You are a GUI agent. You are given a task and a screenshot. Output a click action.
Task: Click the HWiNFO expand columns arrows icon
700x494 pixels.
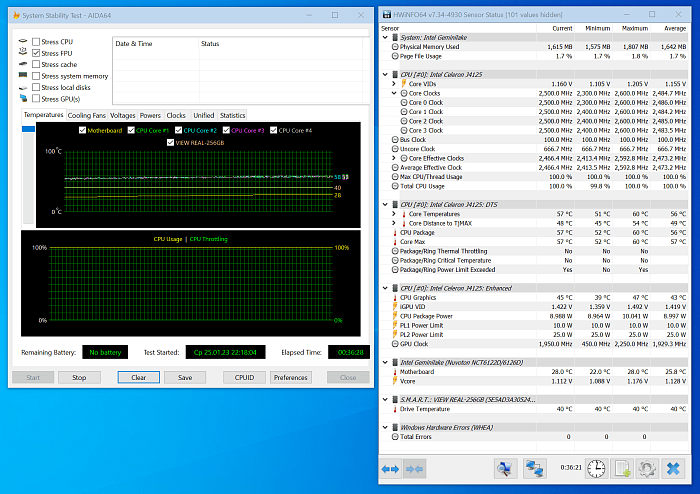(390, 469)
